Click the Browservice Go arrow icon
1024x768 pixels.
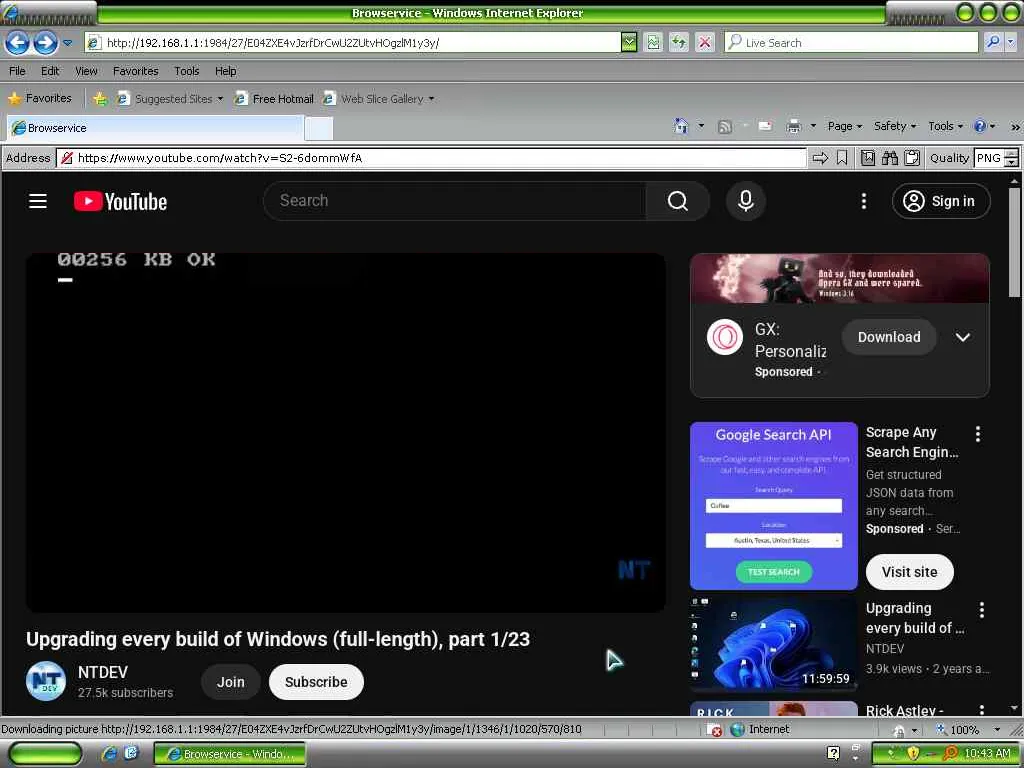click(820, 158)
